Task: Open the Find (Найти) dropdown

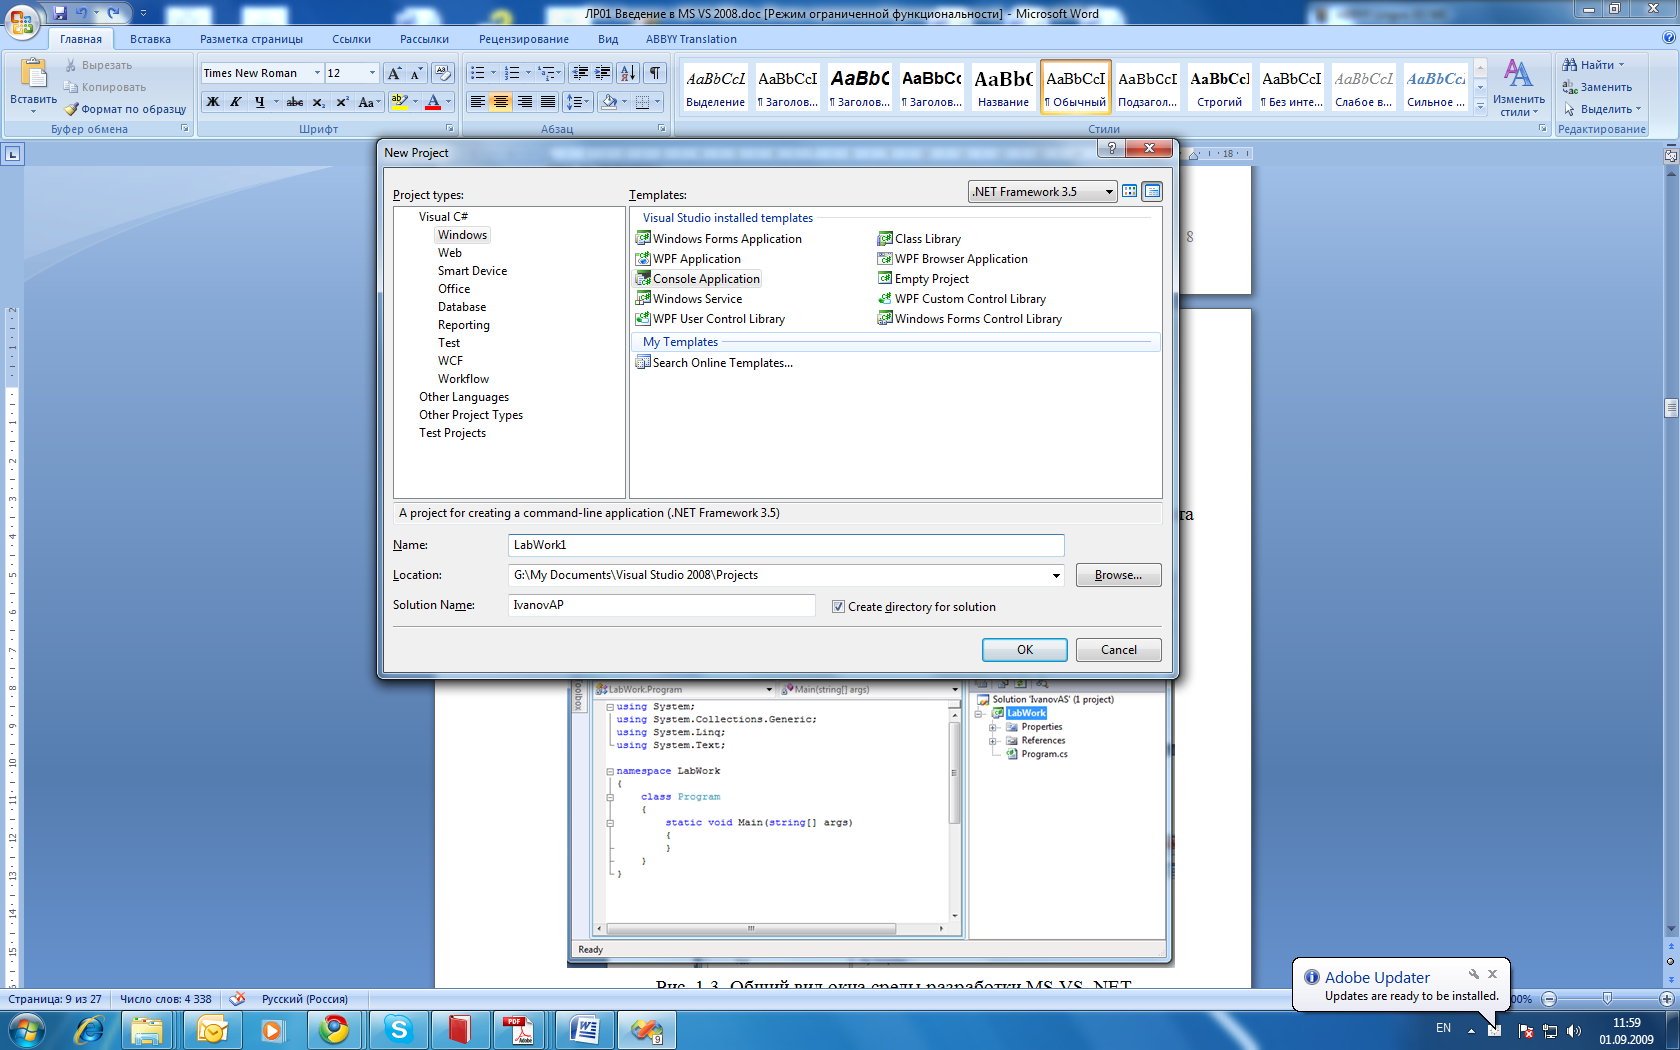Action: click(1621, 65)
